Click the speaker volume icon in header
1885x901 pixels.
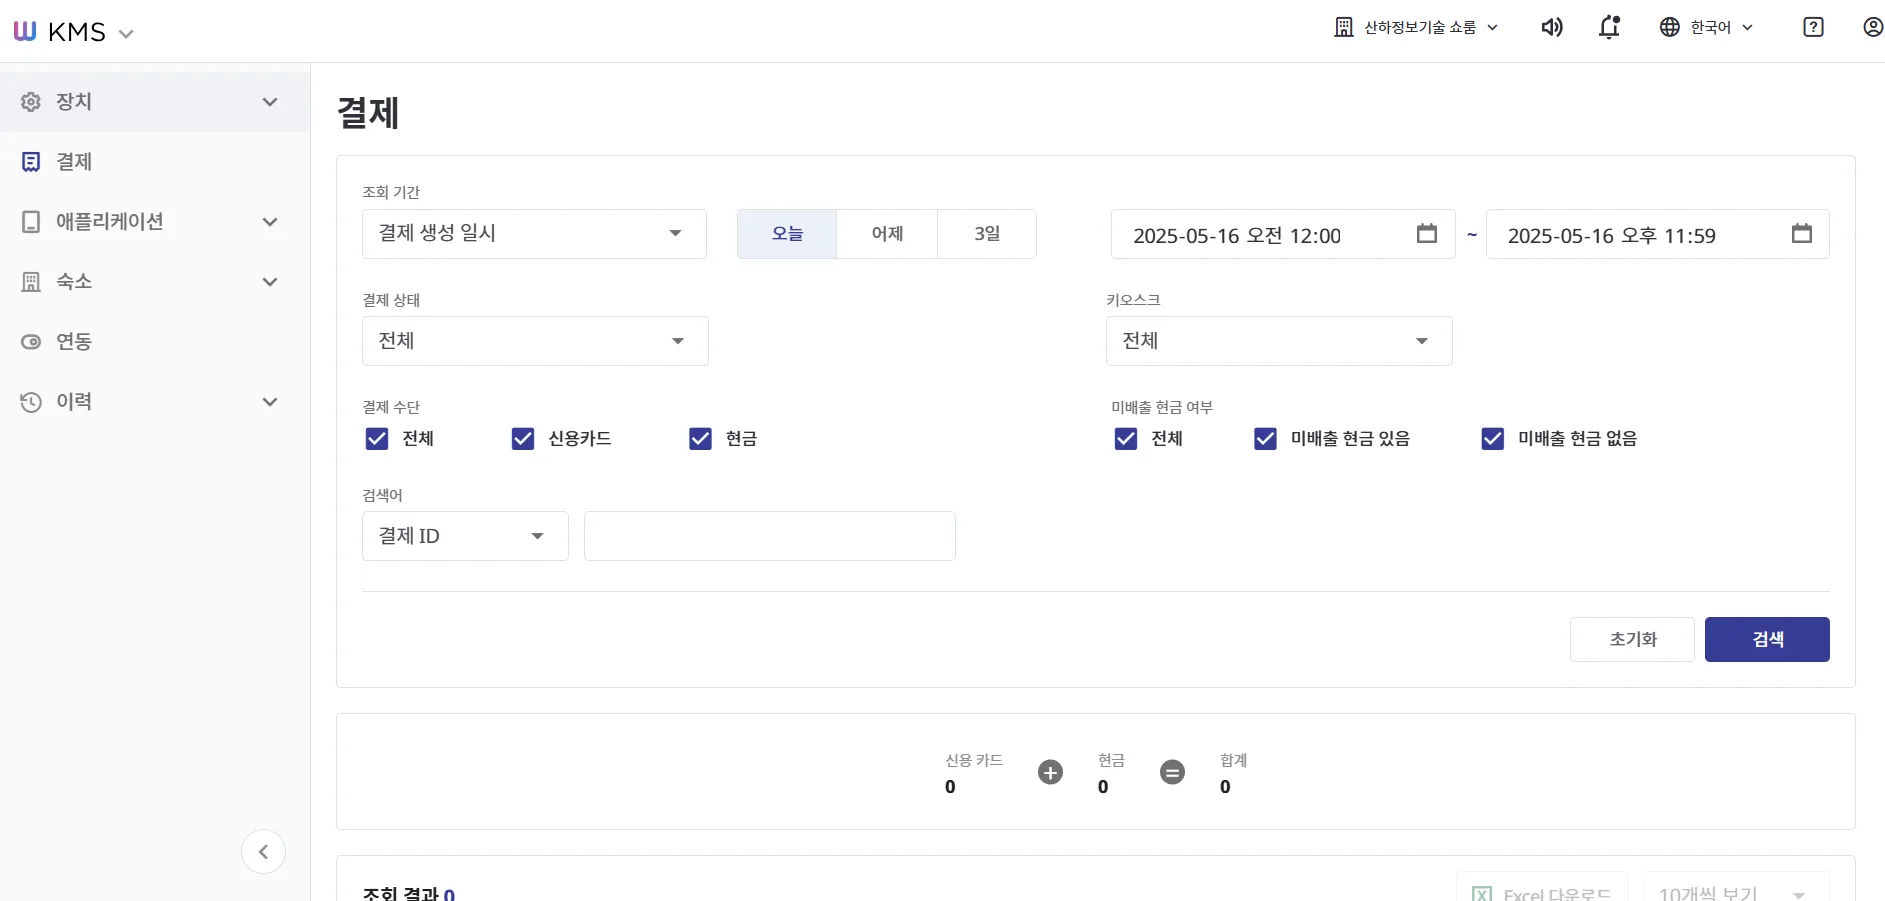coord(1552,27)
